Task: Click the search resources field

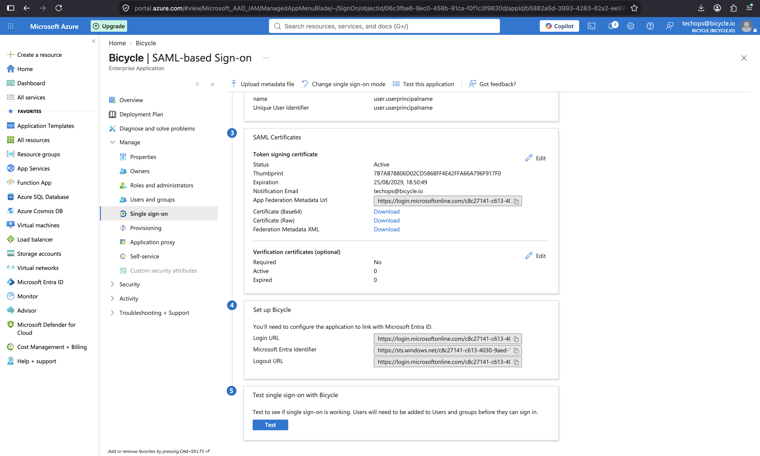Action: point(384,26)
